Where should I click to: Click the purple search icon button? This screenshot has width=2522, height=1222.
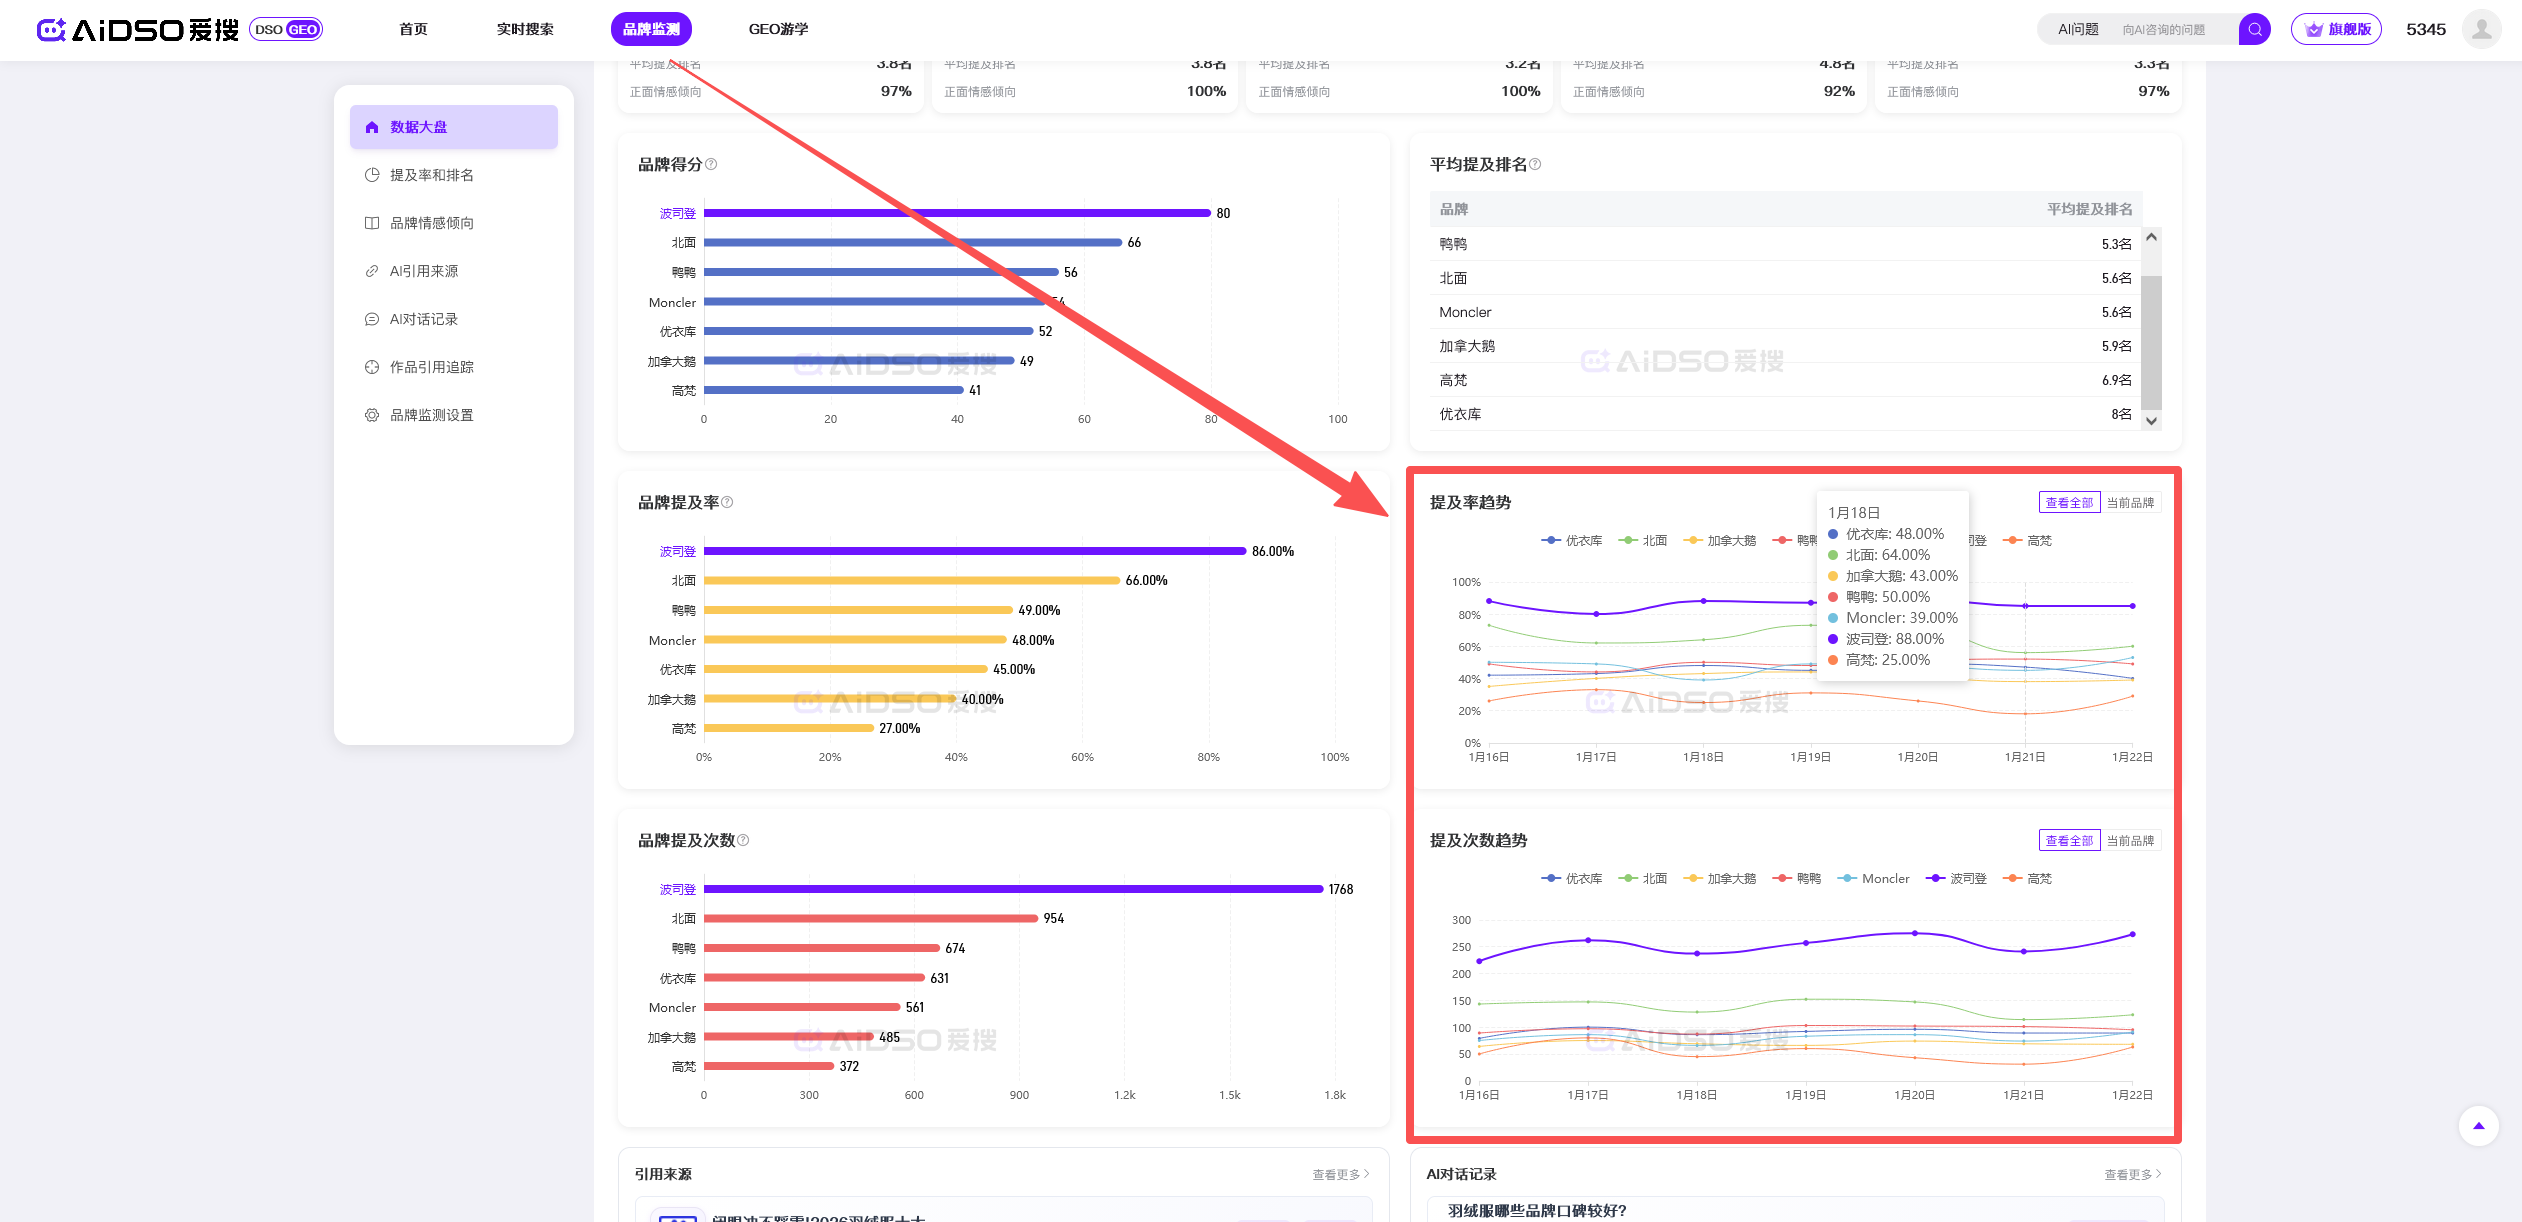click(x=2254, y=29)
